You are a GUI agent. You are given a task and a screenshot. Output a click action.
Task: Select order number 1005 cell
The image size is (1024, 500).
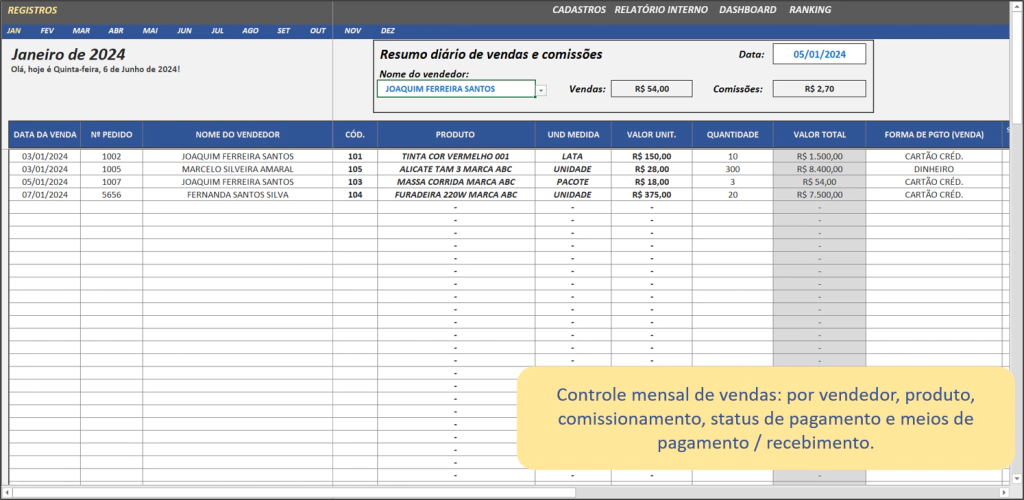112,169
